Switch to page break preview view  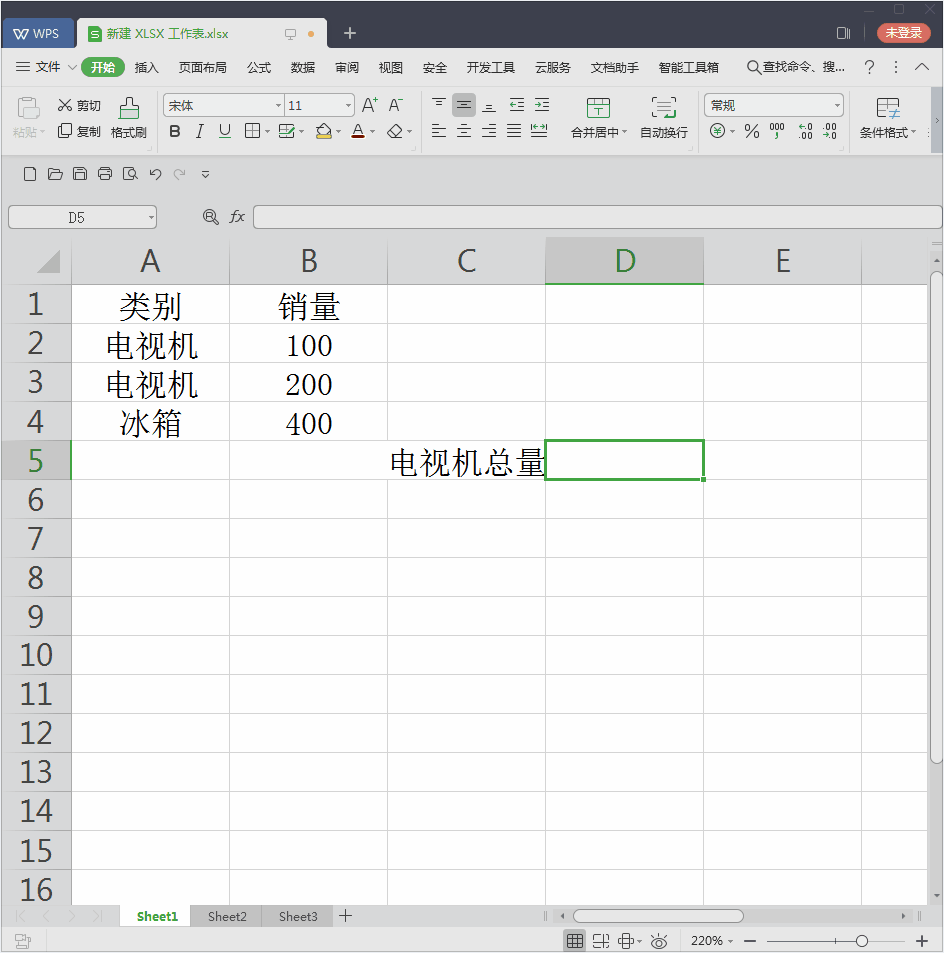pyautogui.click(x=601, y=941)
